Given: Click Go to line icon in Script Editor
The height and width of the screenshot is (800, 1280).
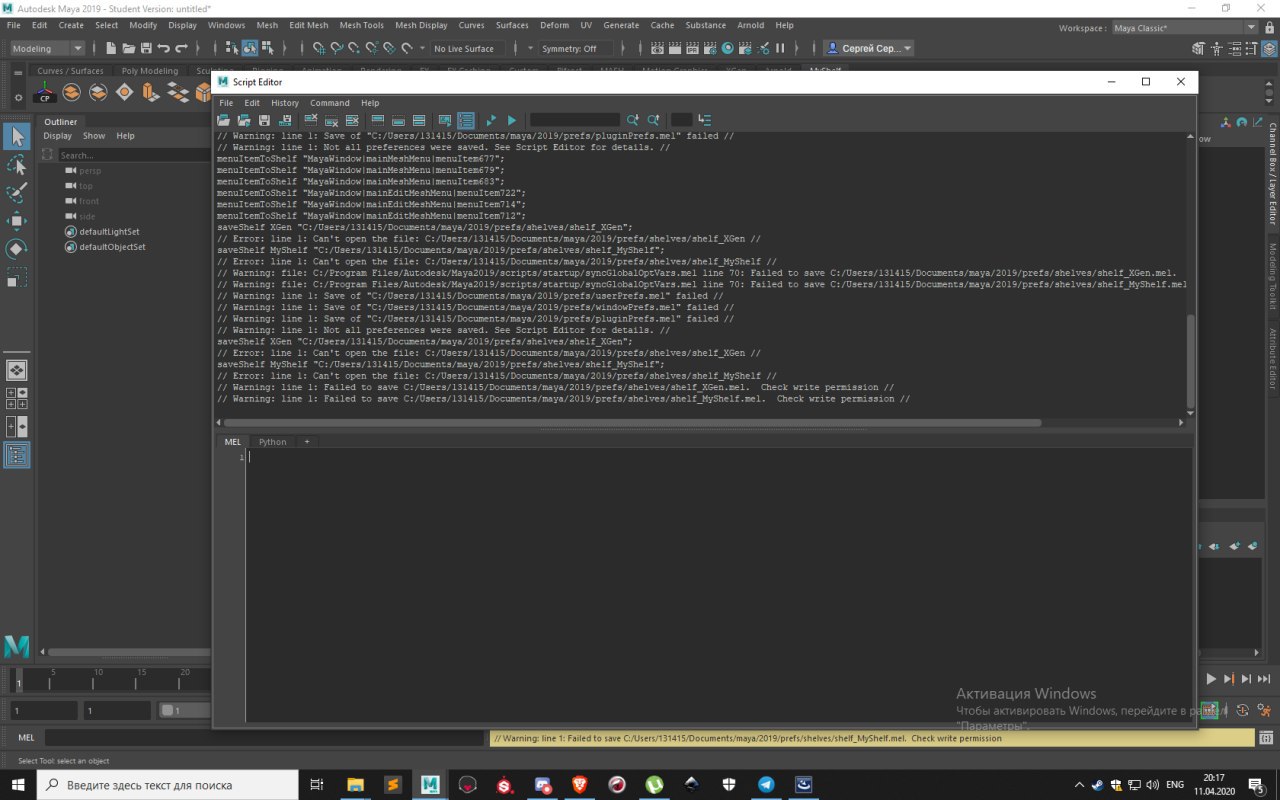Looking at the screenshot, I should [x=705, y=120].
